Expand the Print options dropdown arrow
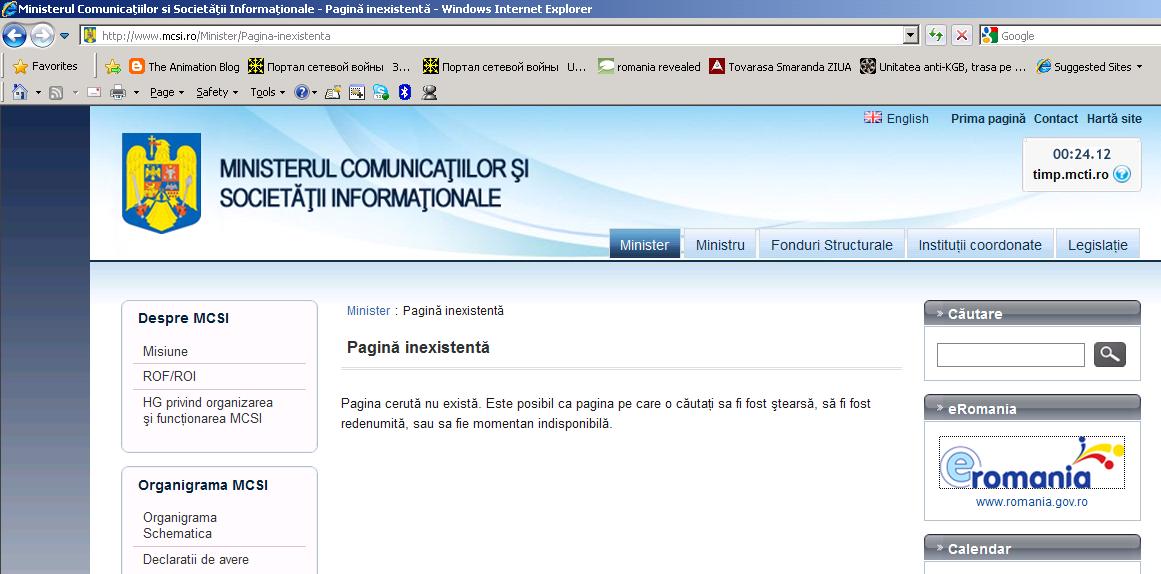 pyautogui.click(x=136, y=93)
